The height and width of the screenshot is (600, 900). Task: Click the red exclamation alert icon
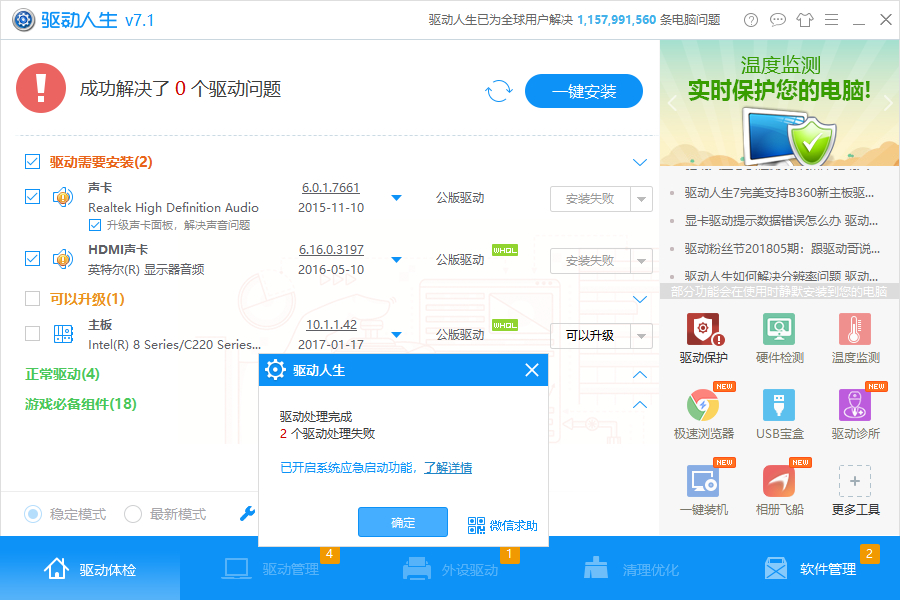coord(41,88)
